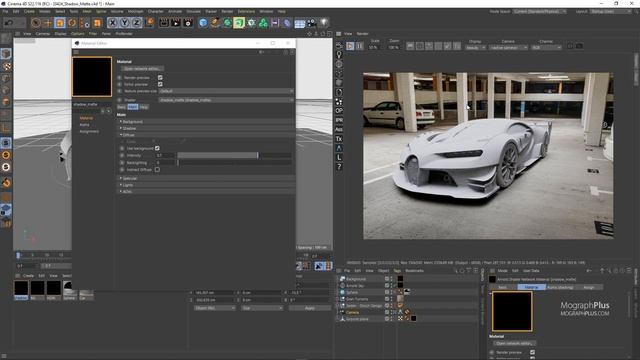The image size is (640, 360).
Task: Open Render Settings clapperboard gear icon
Action: click(188, 23)
